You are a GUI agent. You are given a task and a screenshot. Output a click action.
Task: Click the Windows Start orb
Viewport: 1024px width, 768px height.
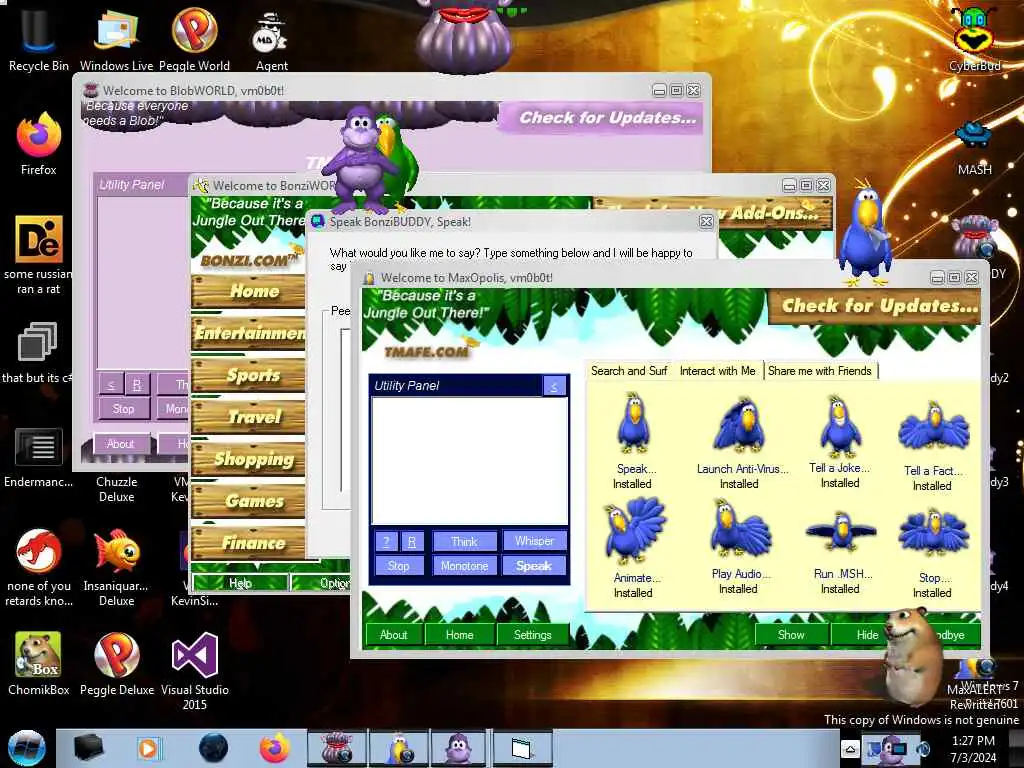click(x=27, y=748)
